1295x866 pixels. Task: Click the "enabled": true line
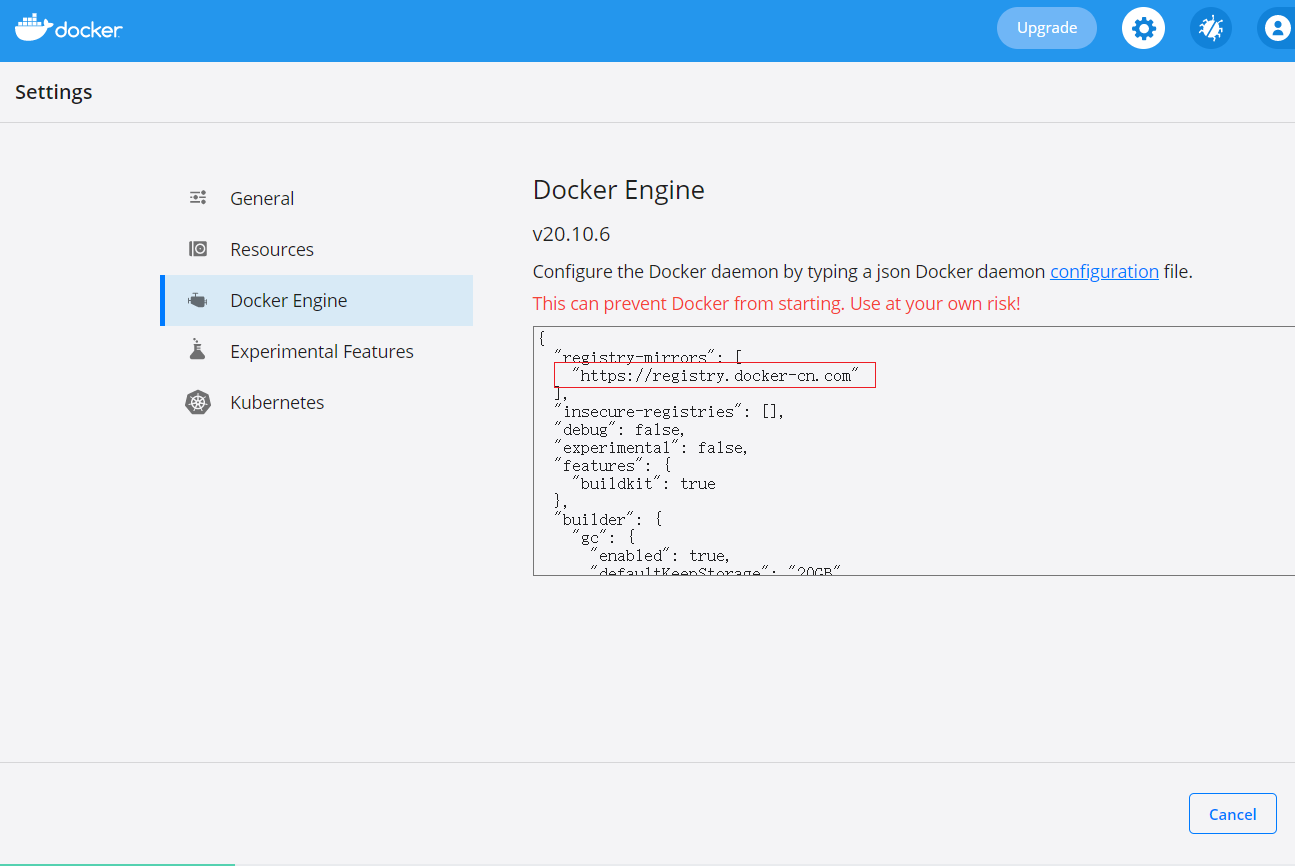click(x=659, y=555)
